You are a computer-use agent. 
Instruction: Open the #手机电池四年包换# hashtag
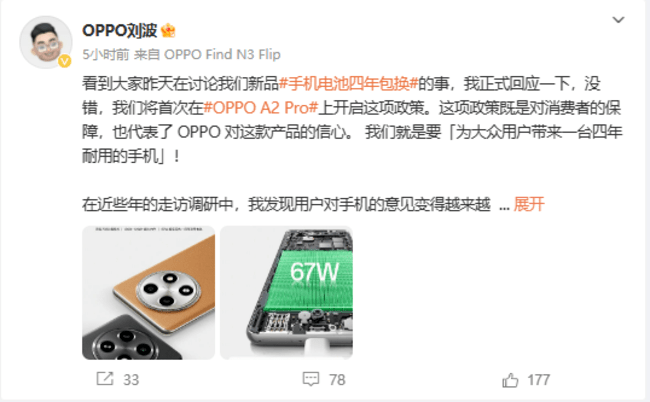(348, 84)
